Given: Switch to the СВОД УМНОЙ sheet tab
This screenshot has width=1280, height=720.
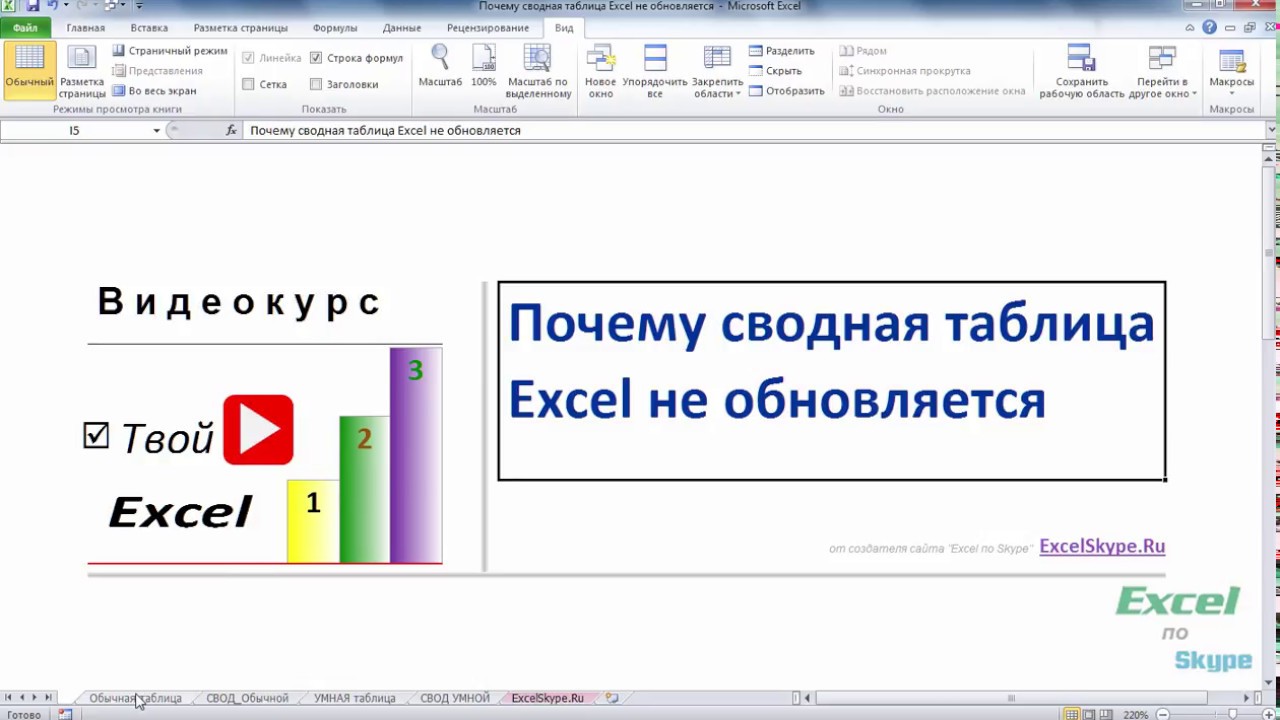Looking at the screenshot, I should (x=455, y=698).
